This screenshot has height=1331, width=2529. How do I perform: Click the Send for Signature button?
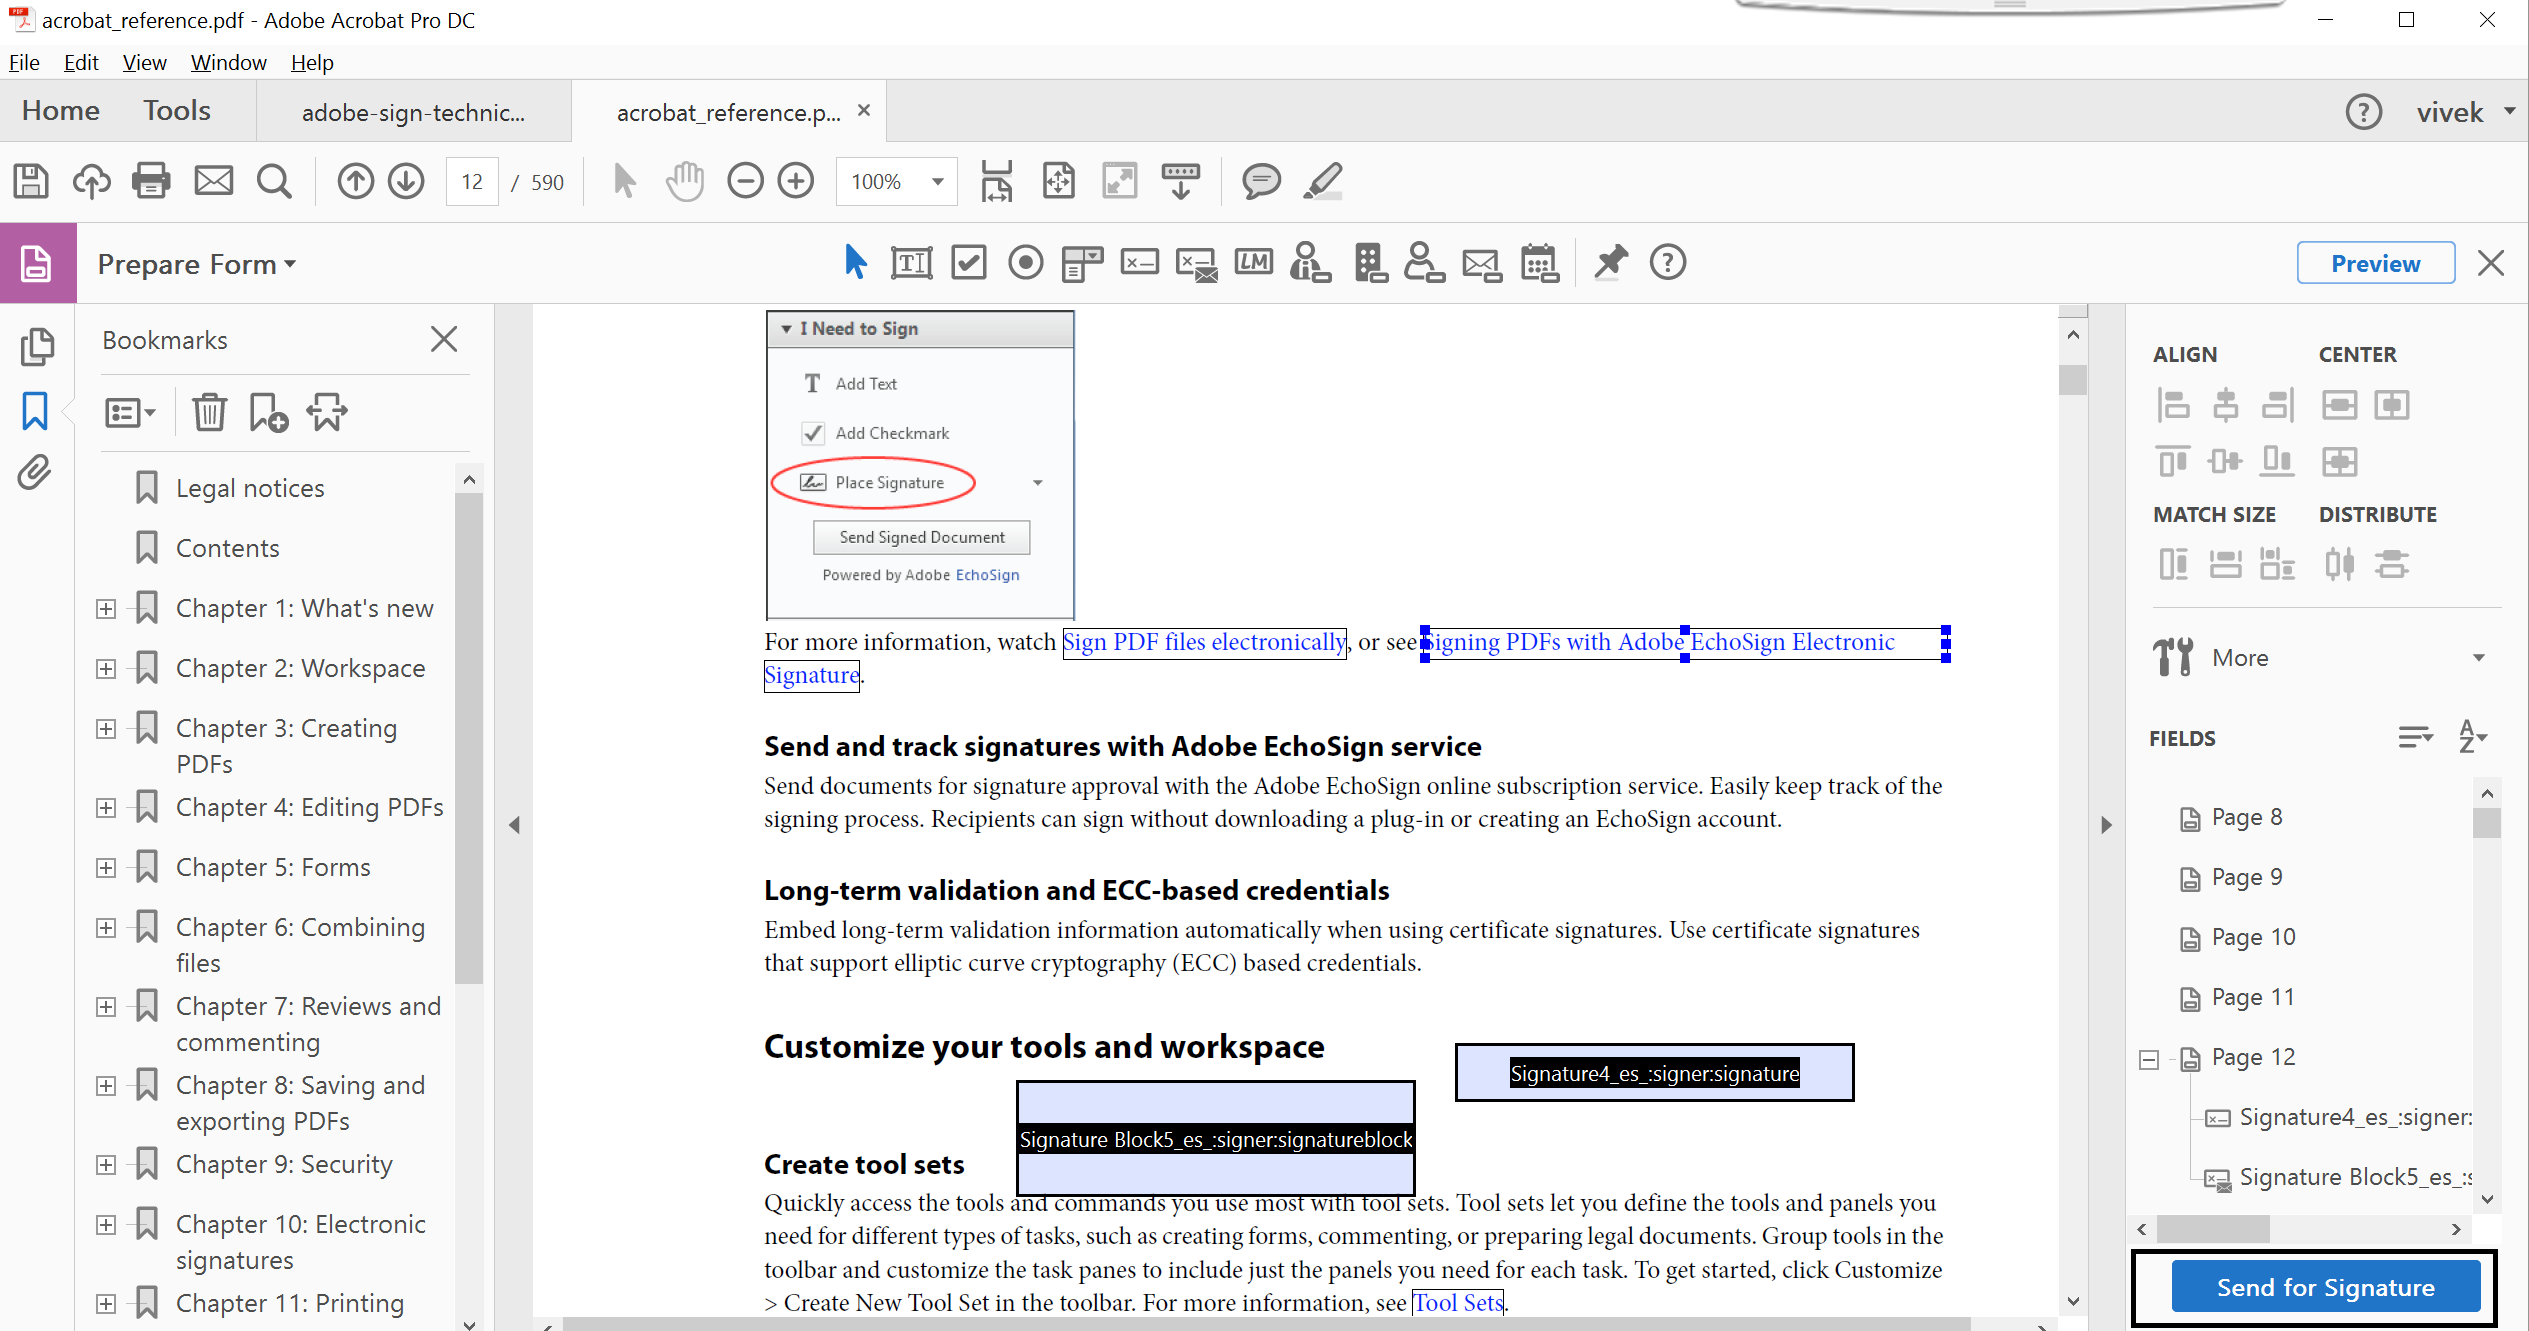[2325, 1287]
